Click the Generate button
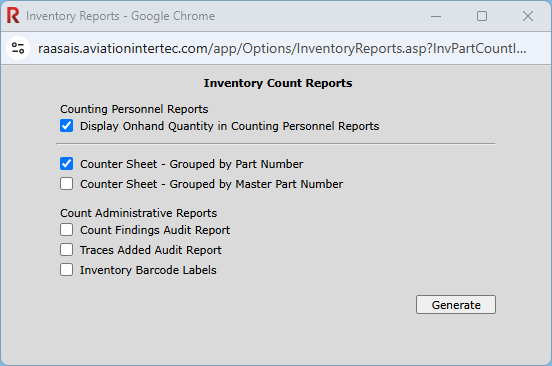 coord(456,305)
